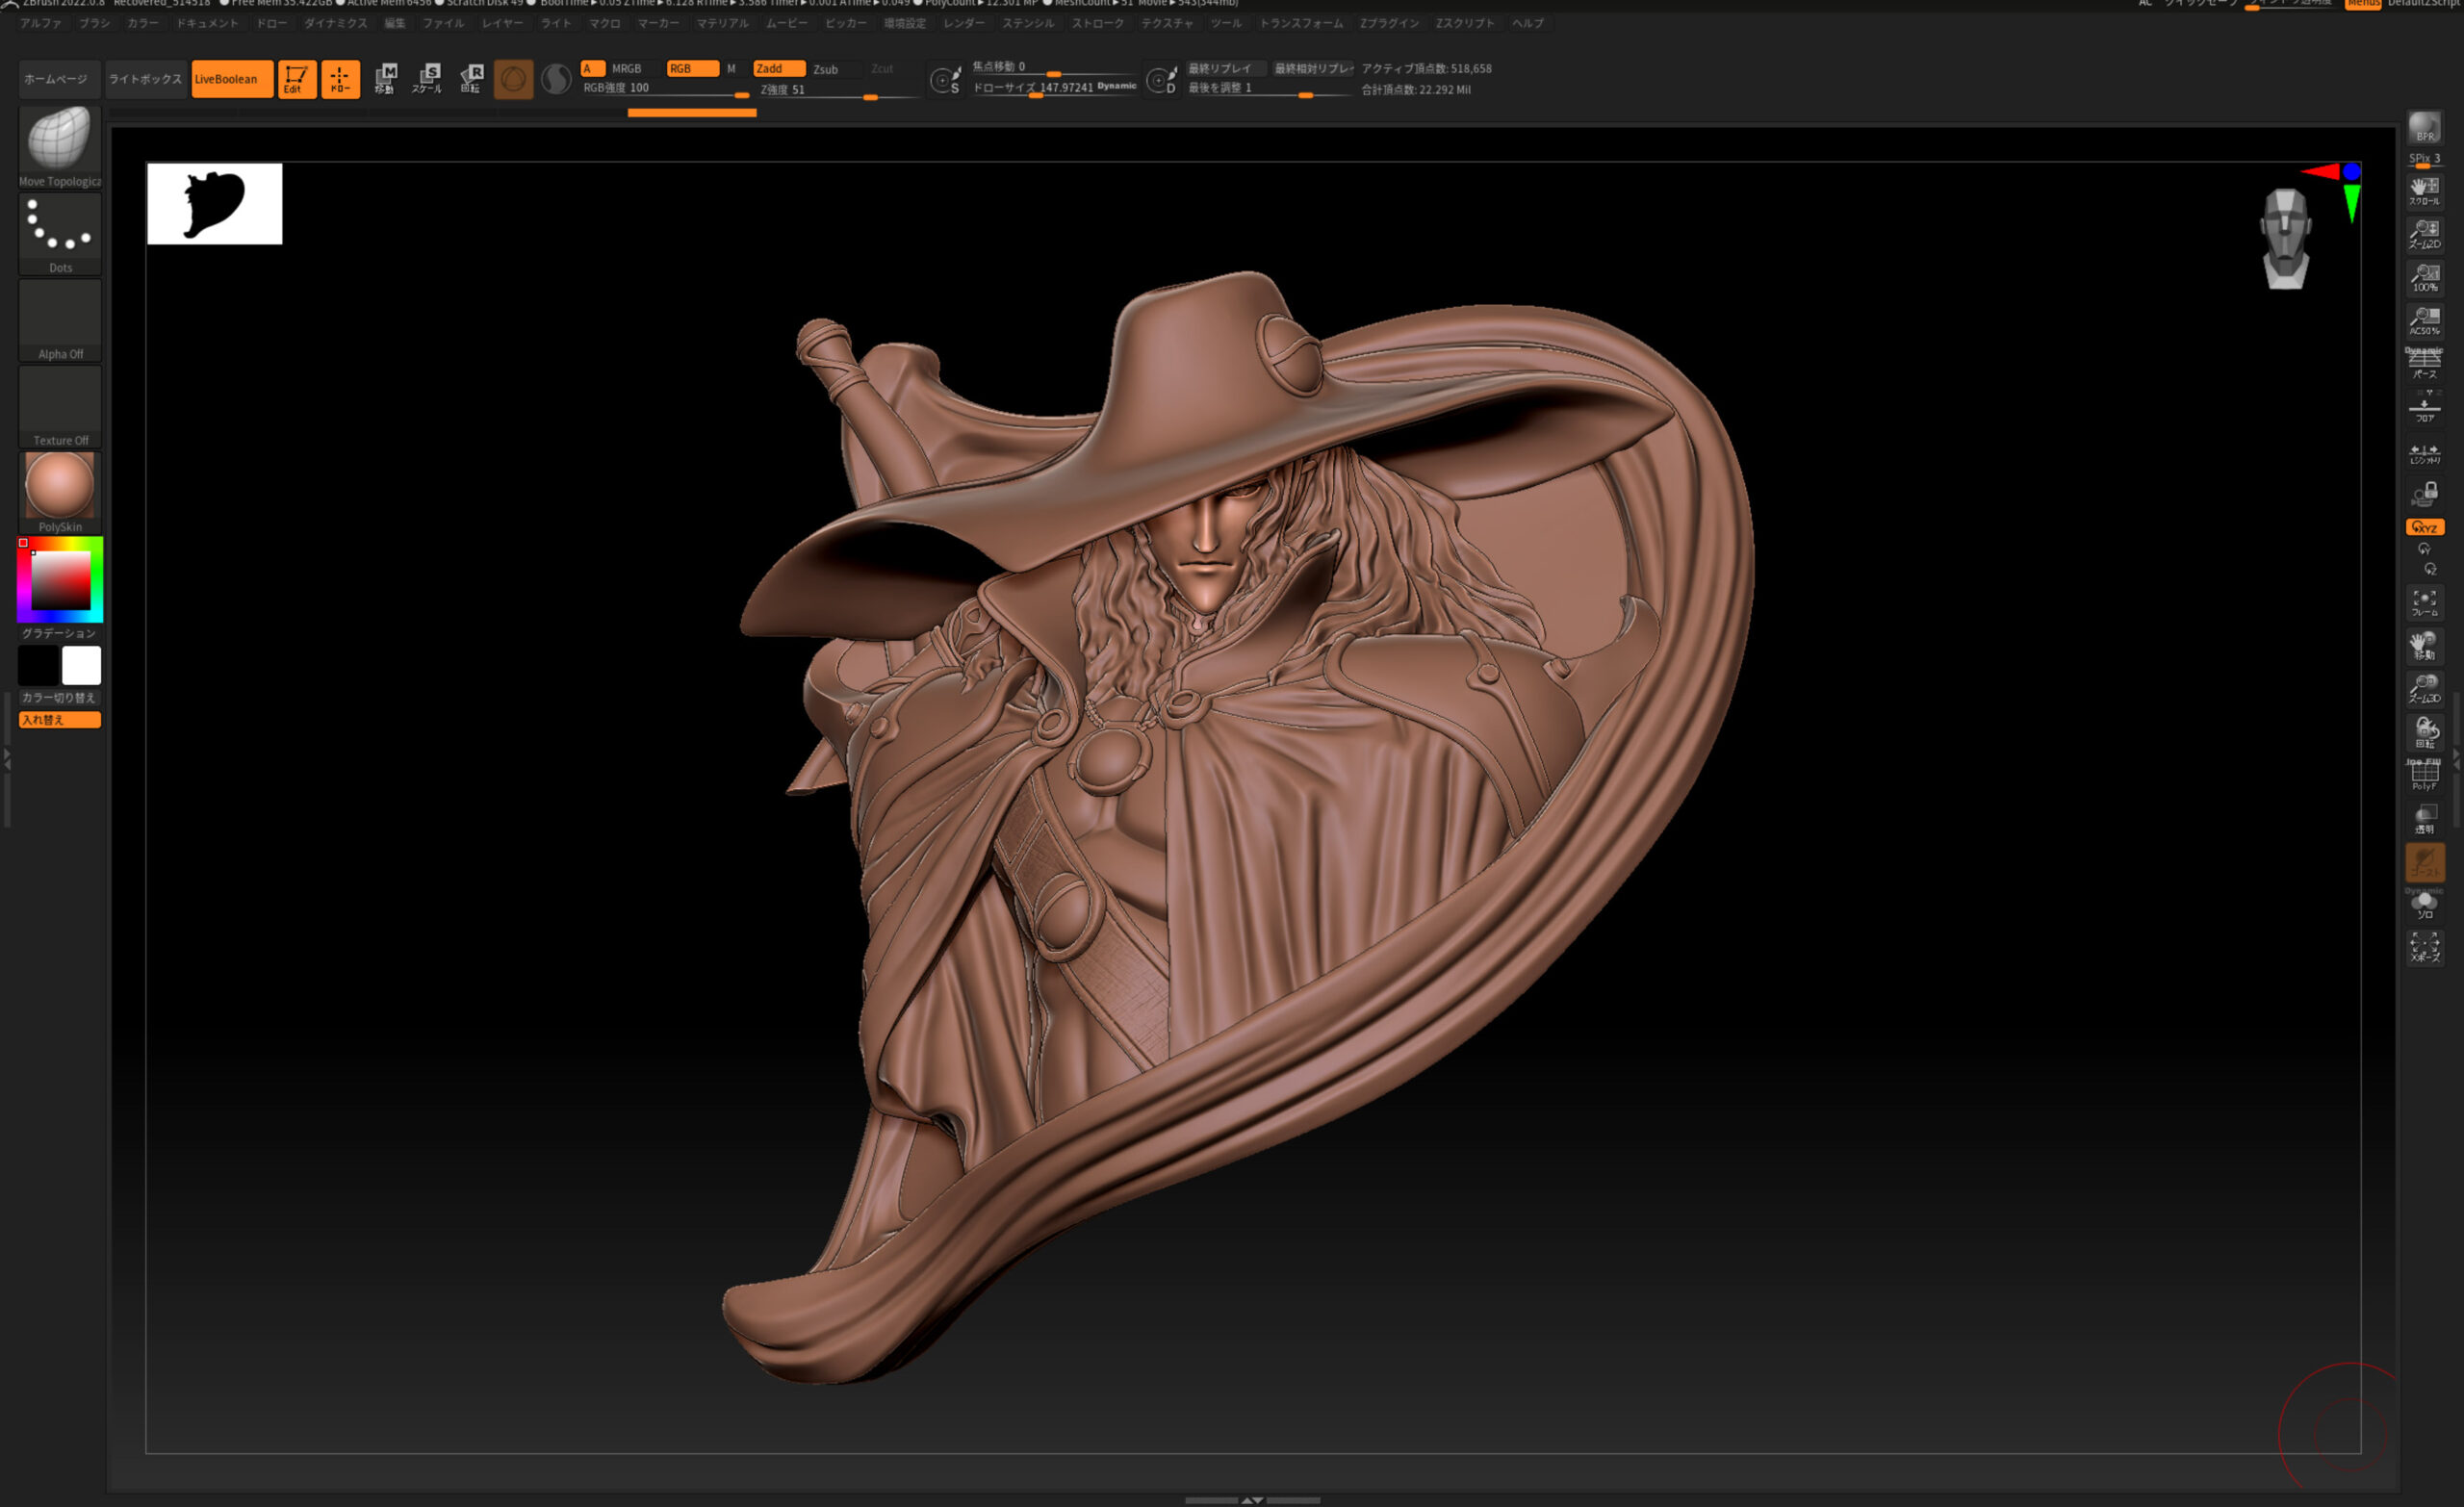The height and width of the screenshot is (1507, 2464).
Task: Click the RGB強度 slider
Action: 665,89
